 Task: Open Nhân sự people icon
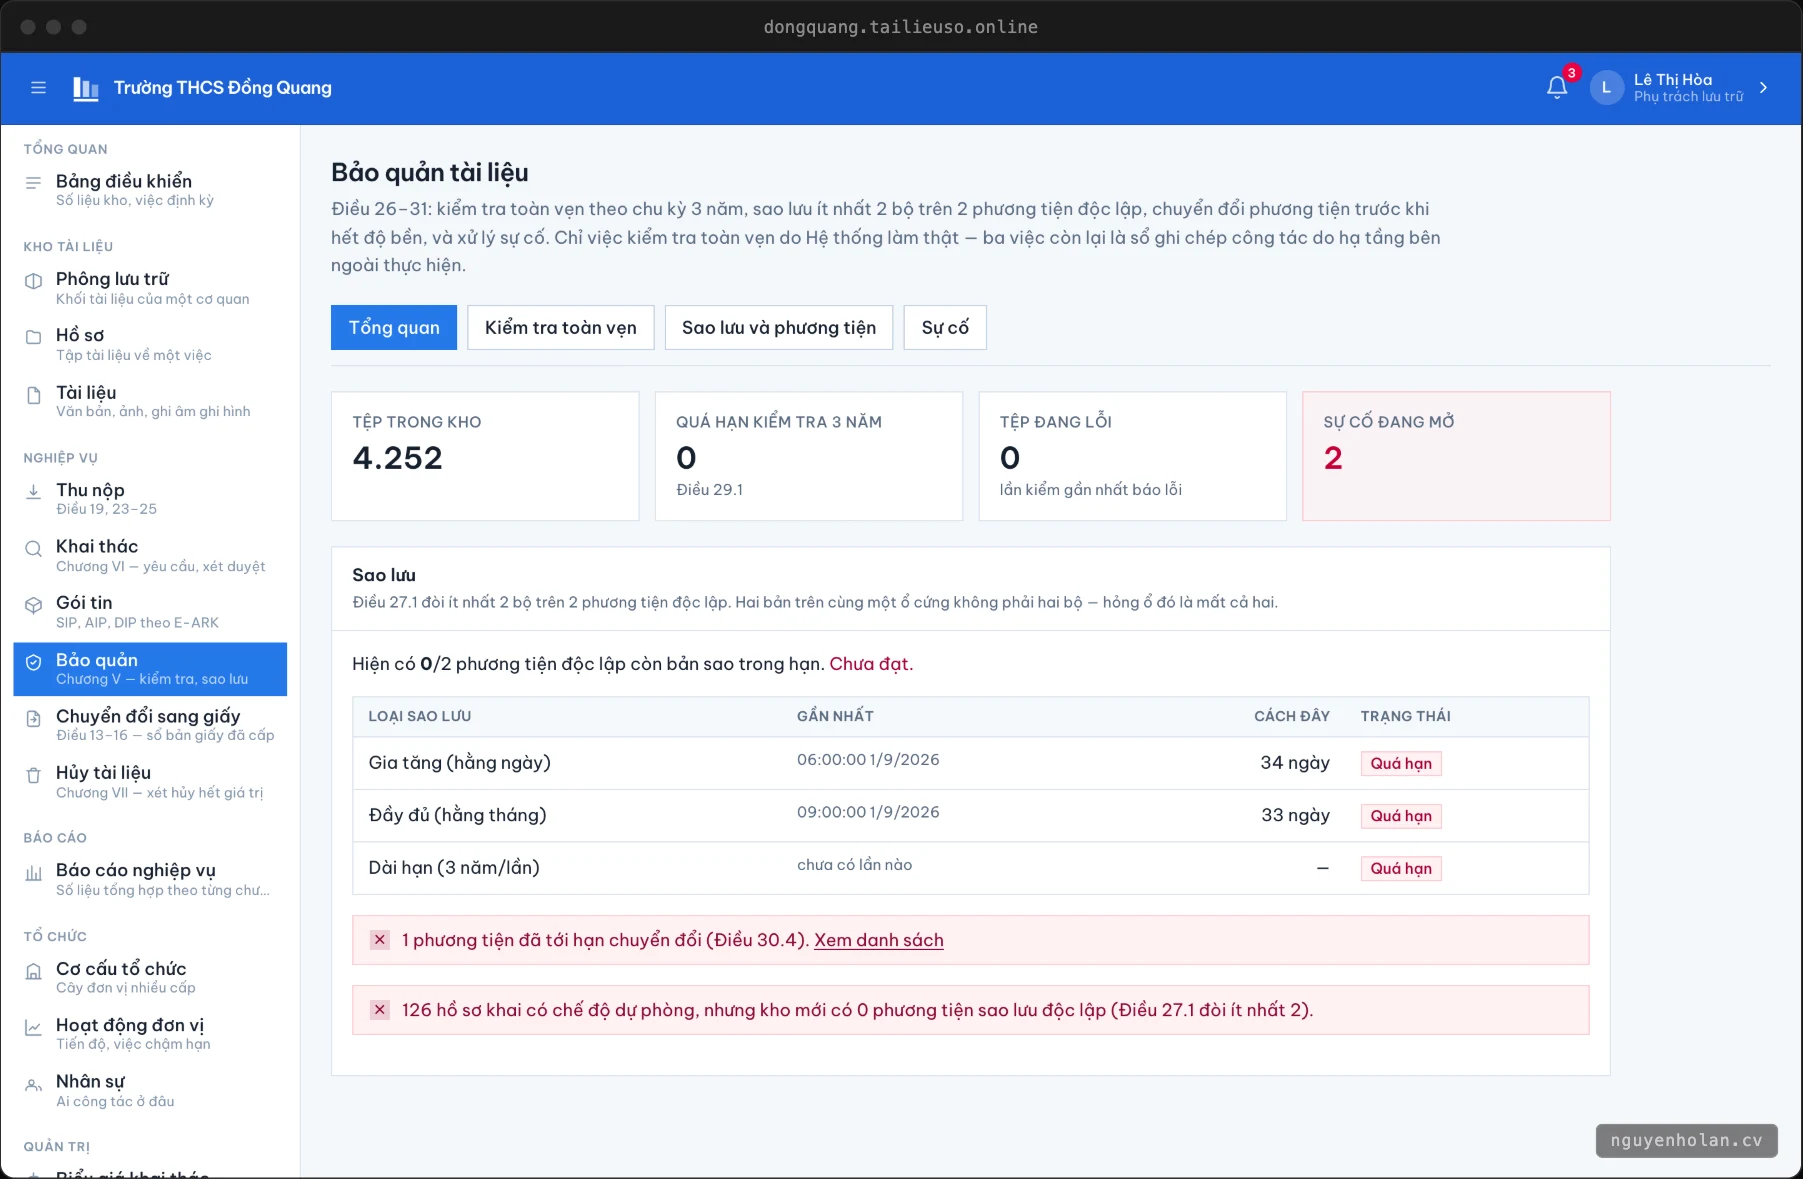[33, 1084]
